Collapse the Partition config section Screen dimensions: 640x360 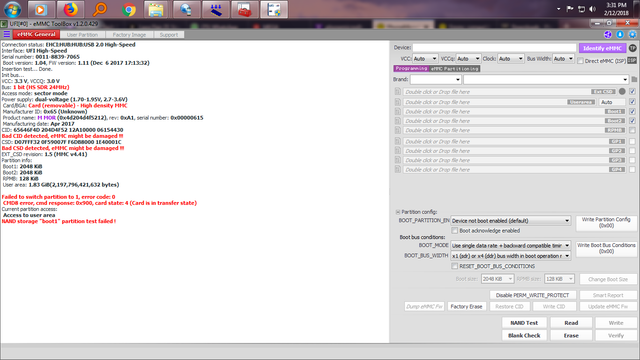click(398, 212)
